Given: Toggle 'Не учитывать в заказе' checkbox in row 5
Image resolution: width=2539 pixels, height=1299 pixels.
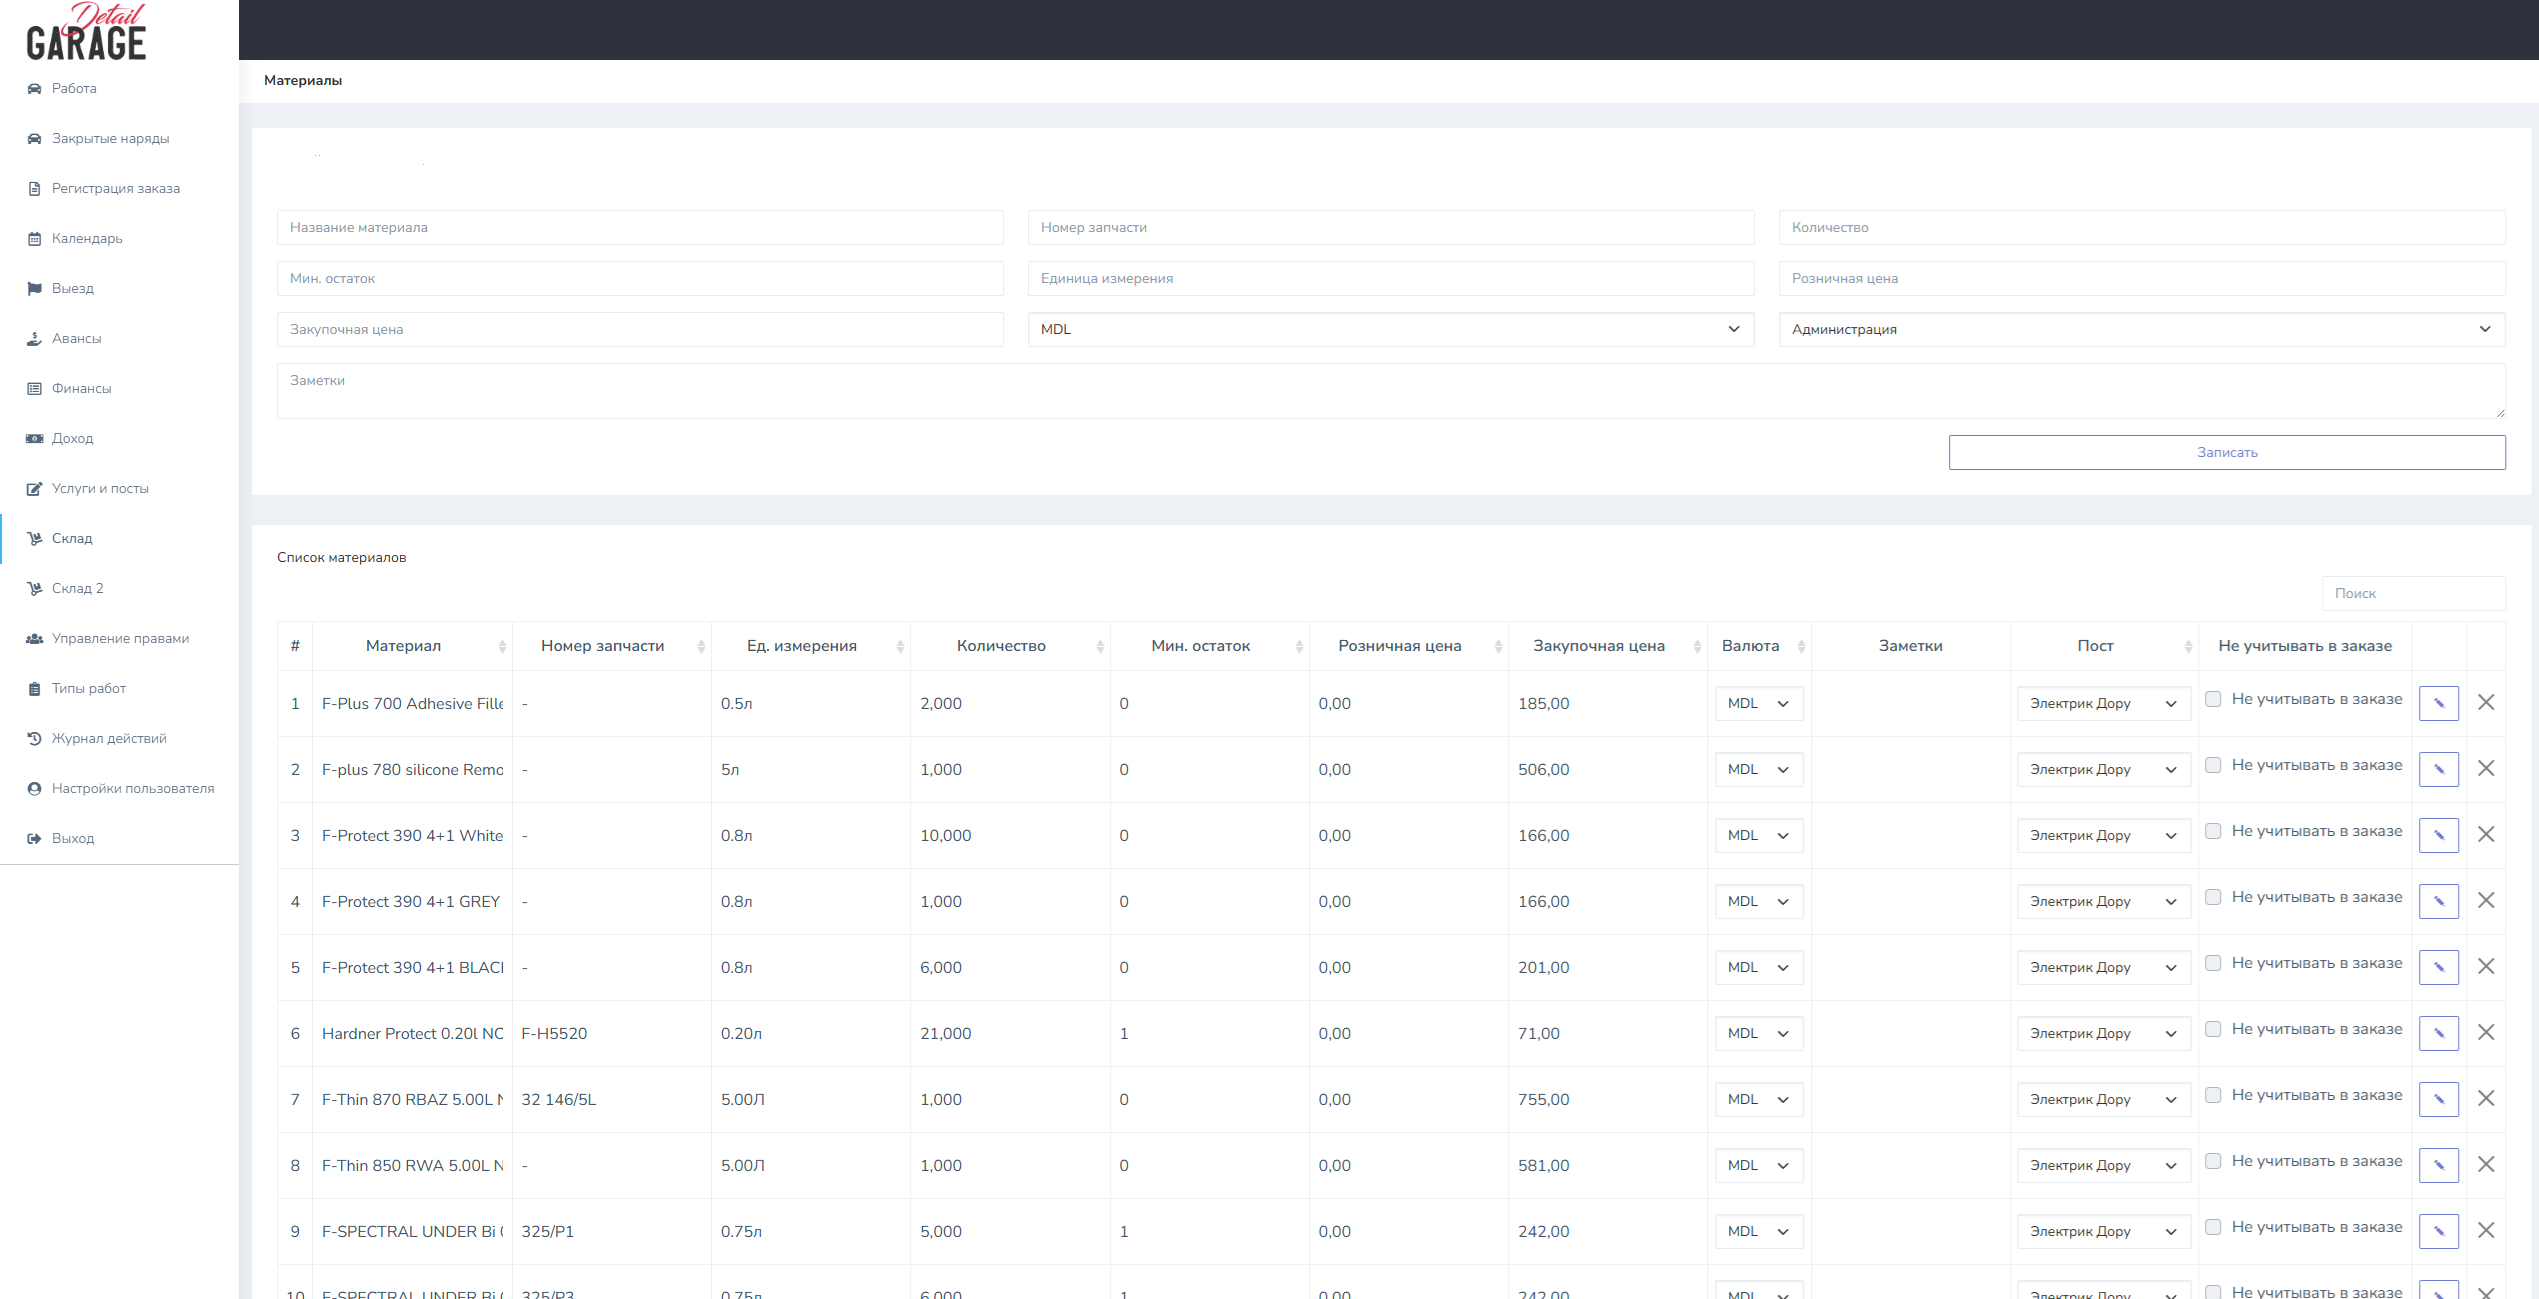Looking at the screenshot, I should click(x=2213, y=963).
